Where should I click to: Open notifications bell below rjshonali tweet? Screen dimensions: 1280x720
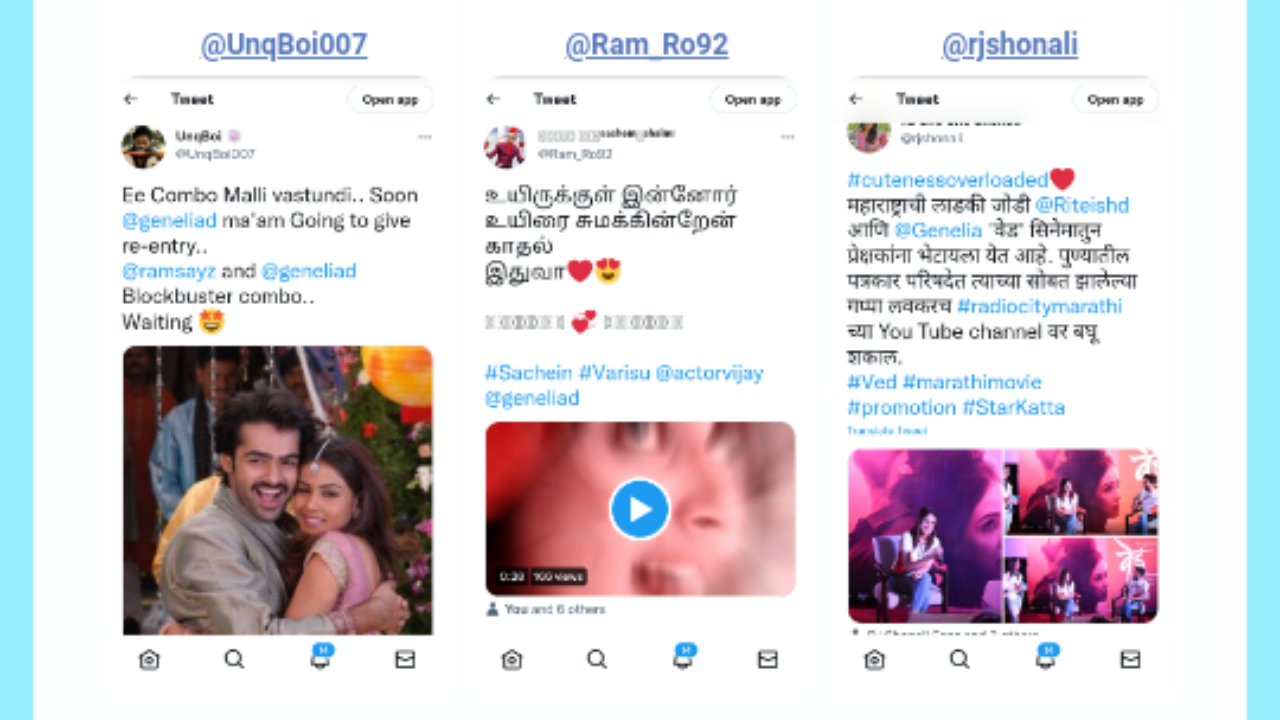point(1046,657)
